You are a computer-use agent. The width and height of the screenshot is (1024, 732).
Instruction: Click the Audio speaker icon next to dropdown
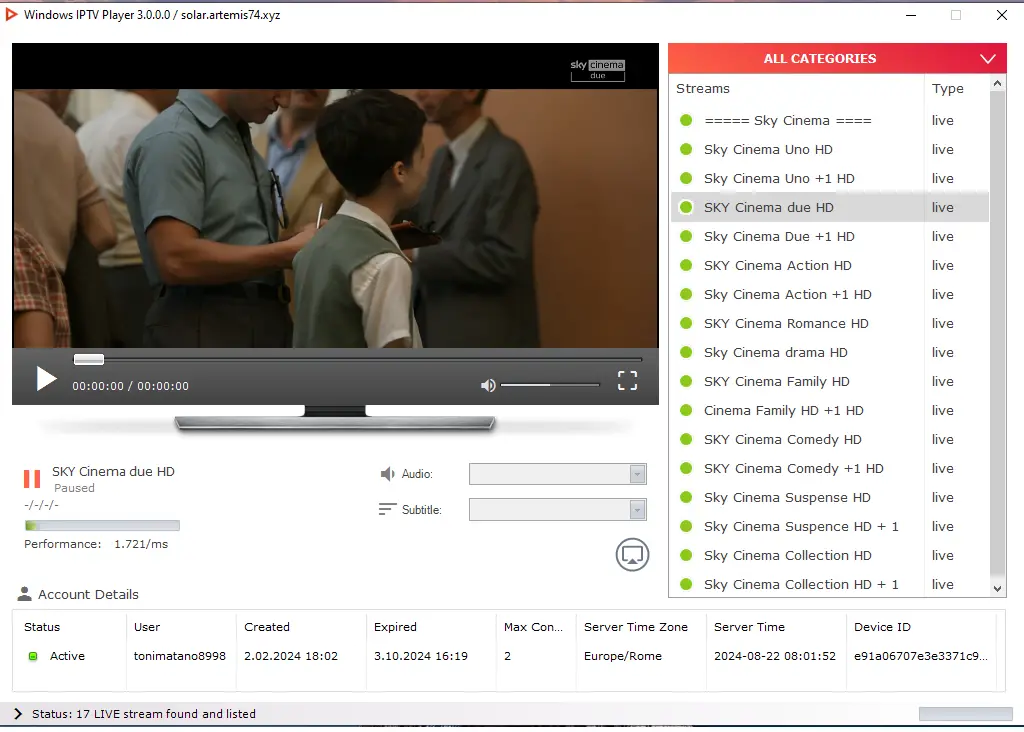pyautogui.click(x=387, y=473)
